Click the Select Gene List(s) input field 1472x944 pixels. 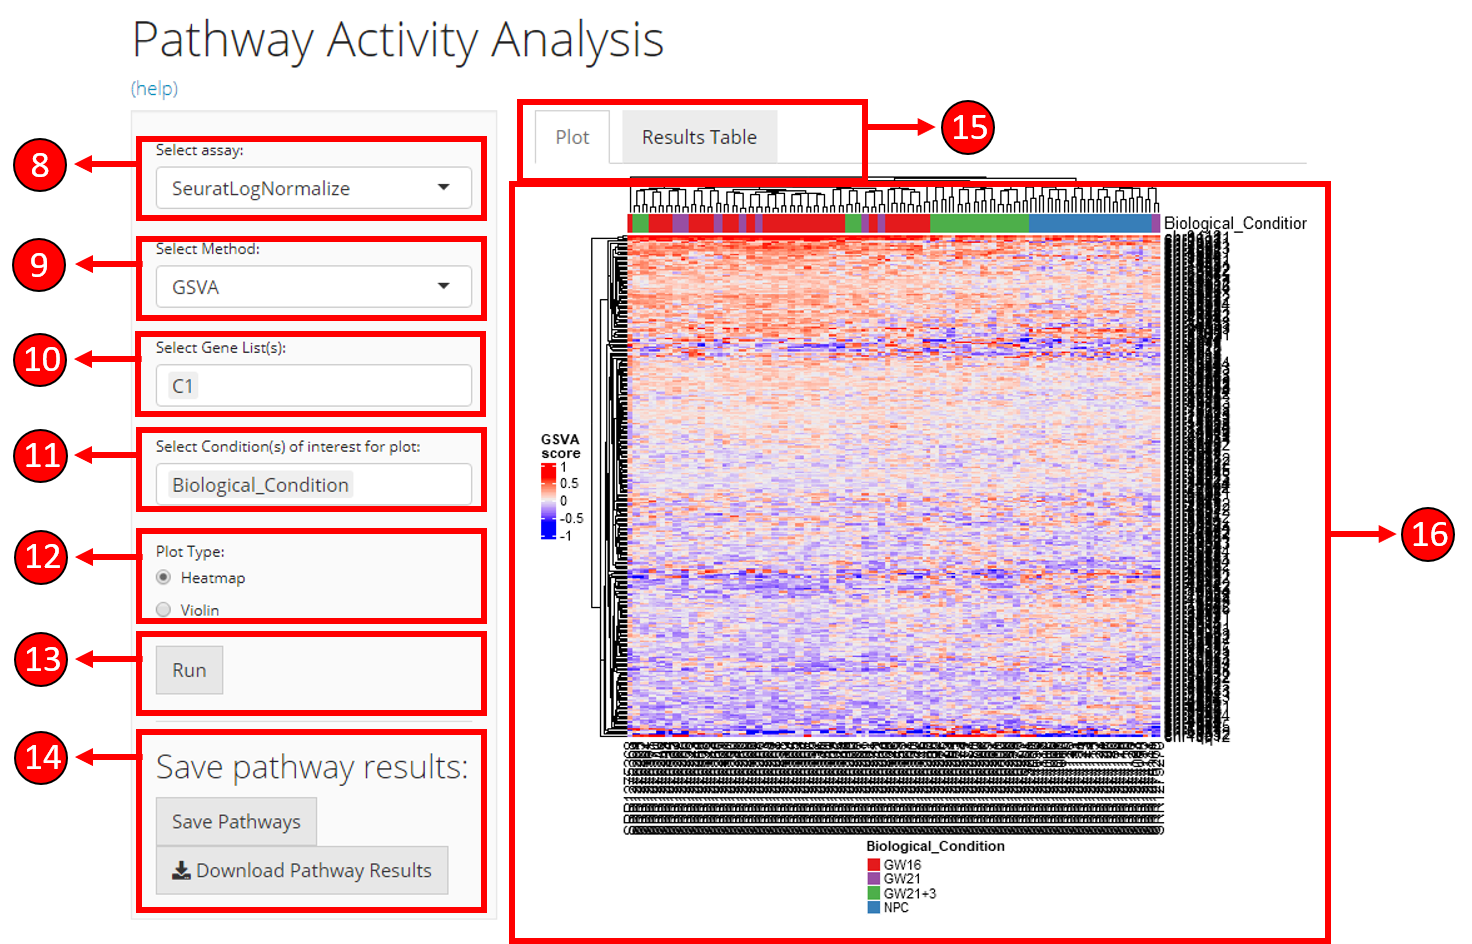(313, 386)
